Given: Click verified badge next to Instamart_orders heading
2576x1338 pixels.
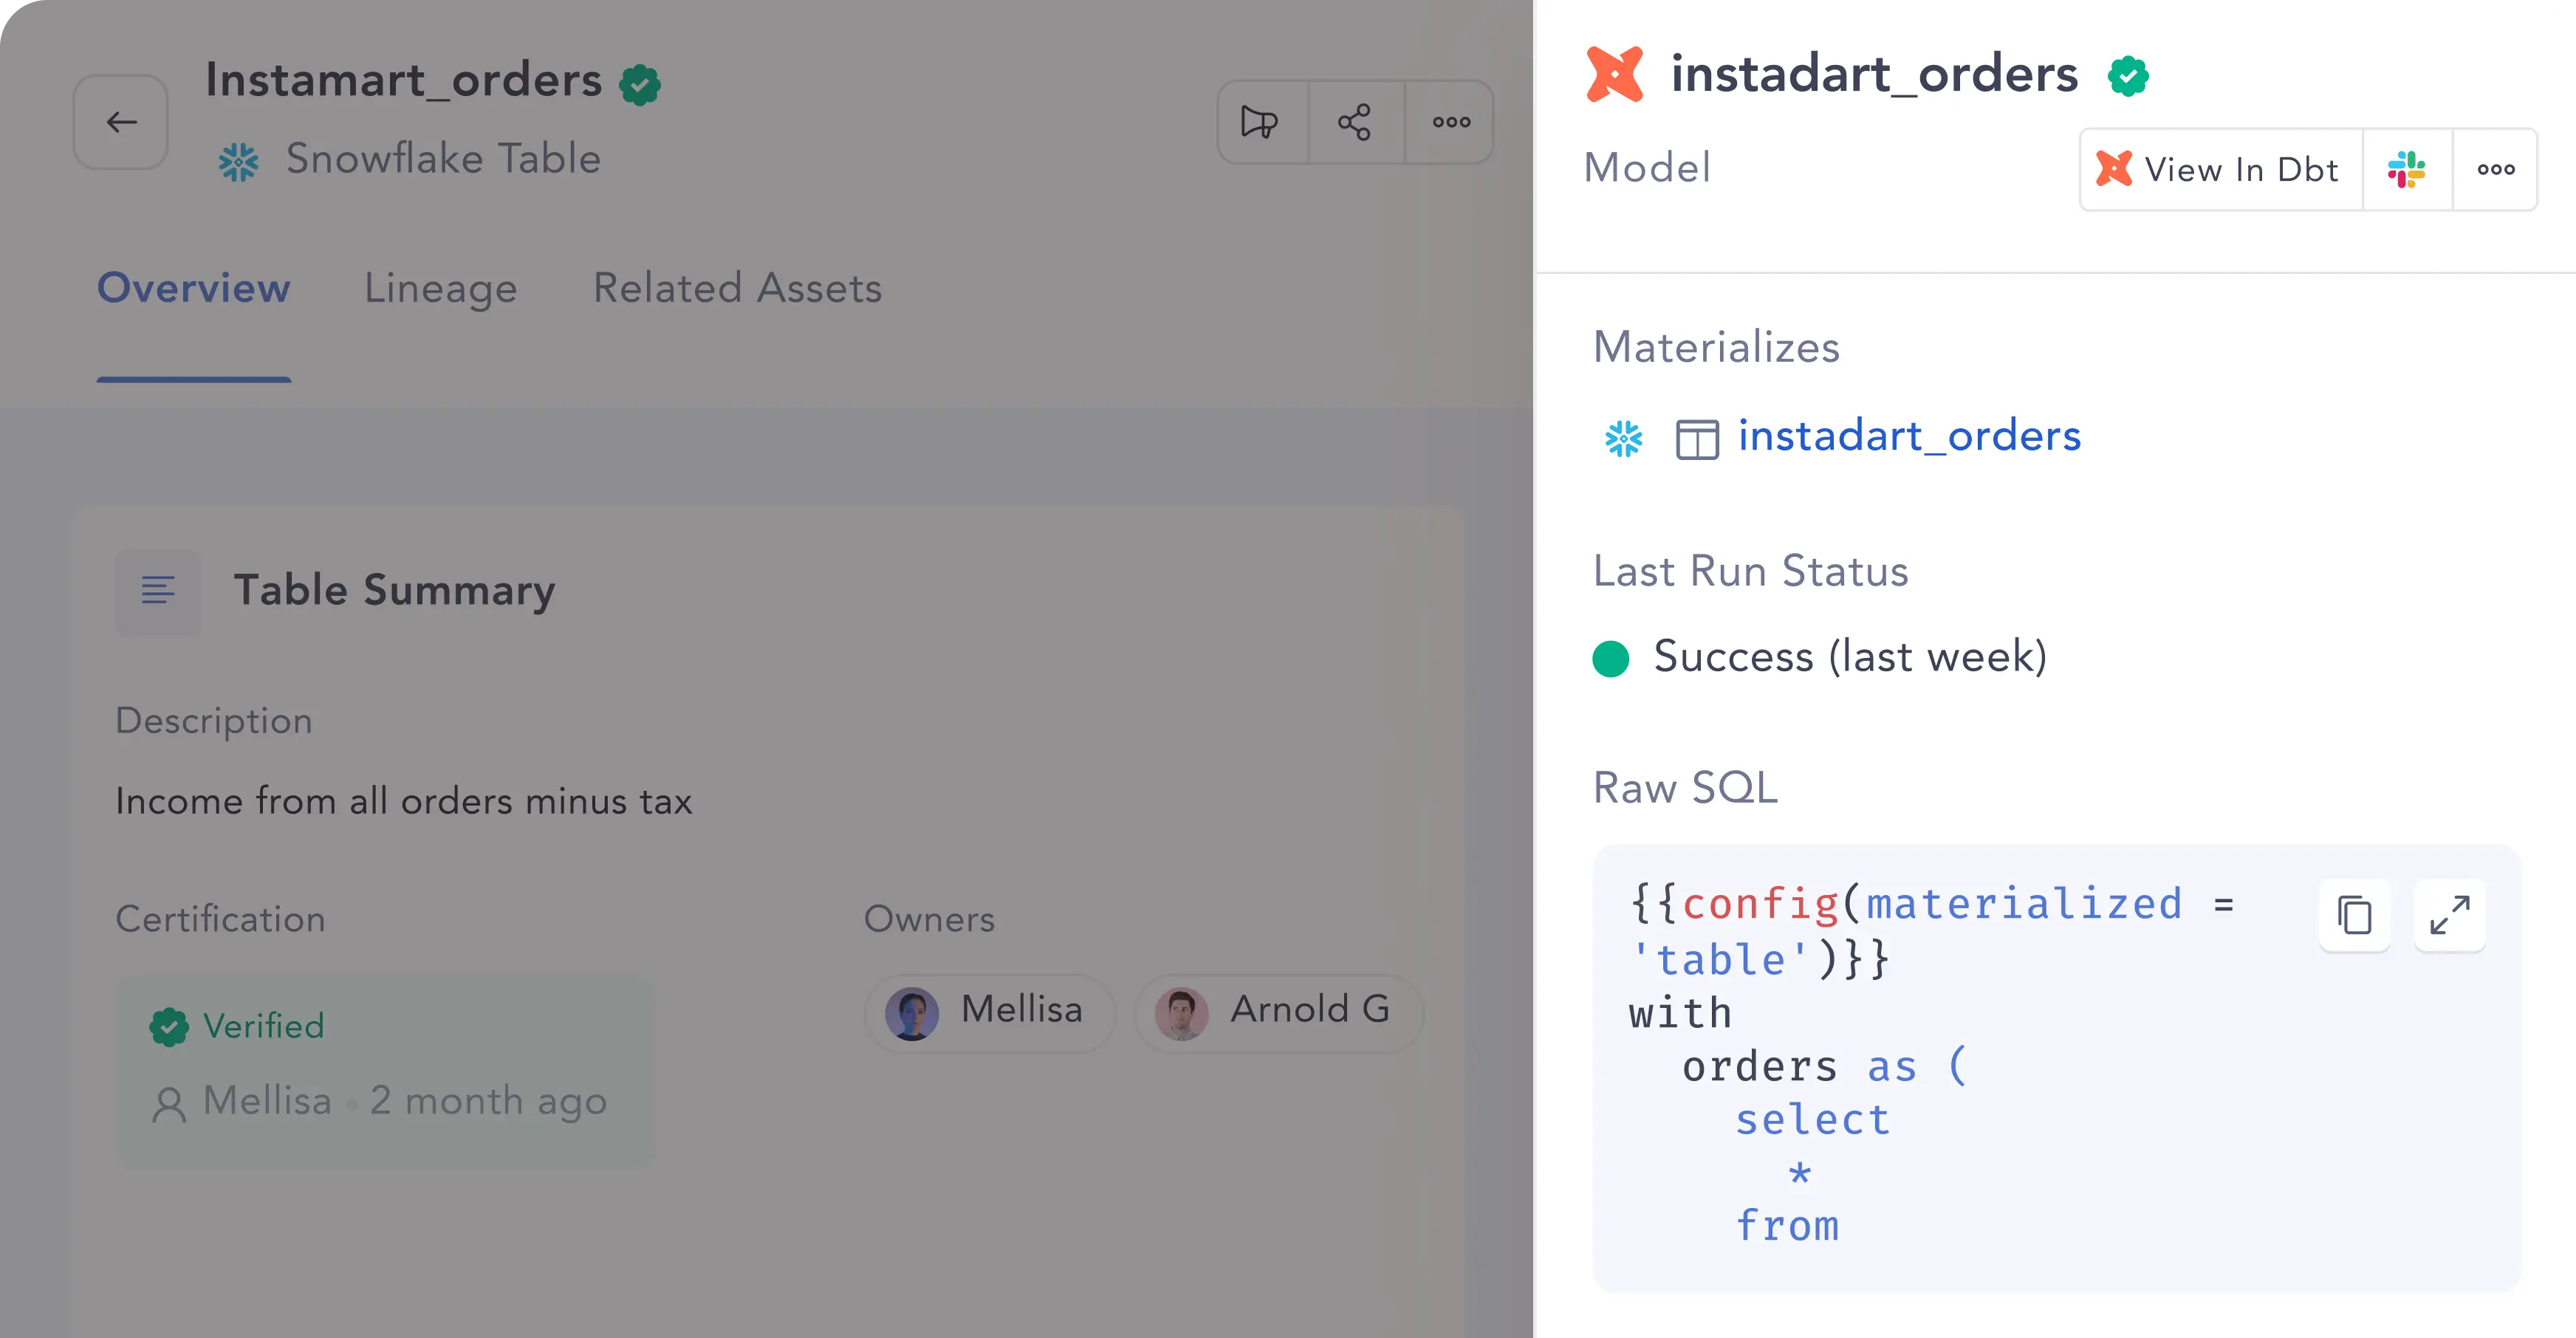Looking at the screenshot, I should click(x=640, y=85).
